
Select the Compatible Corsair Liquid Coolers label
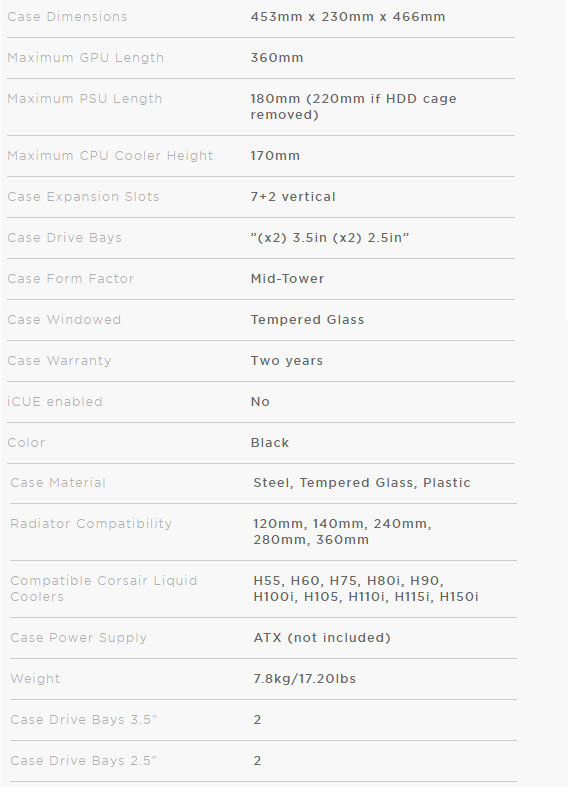pyautogui.click(x=103, y=588)
